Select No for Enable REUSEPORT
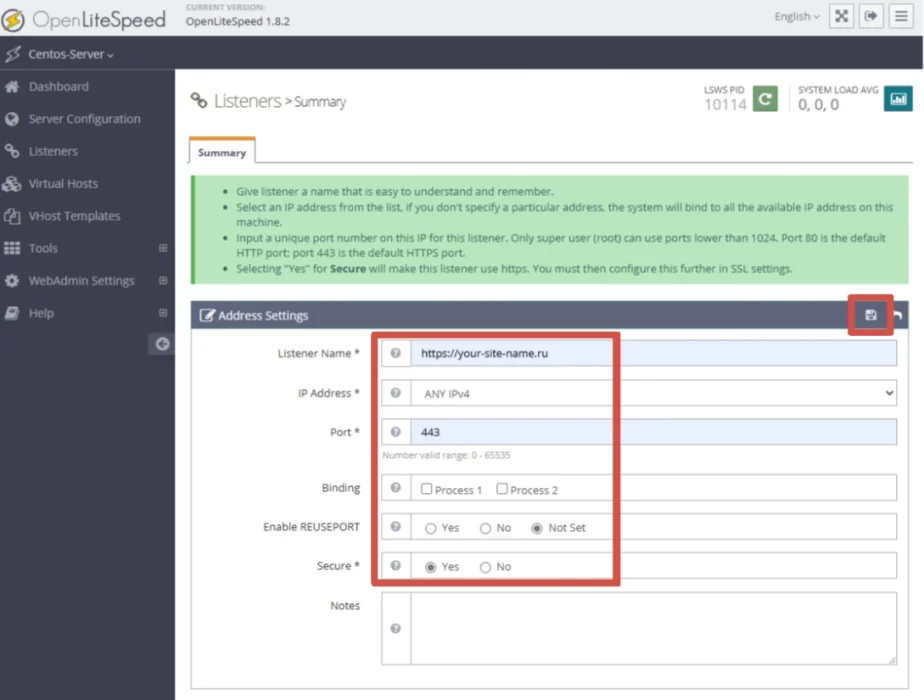924x700 pixels. tap(485, 528)
